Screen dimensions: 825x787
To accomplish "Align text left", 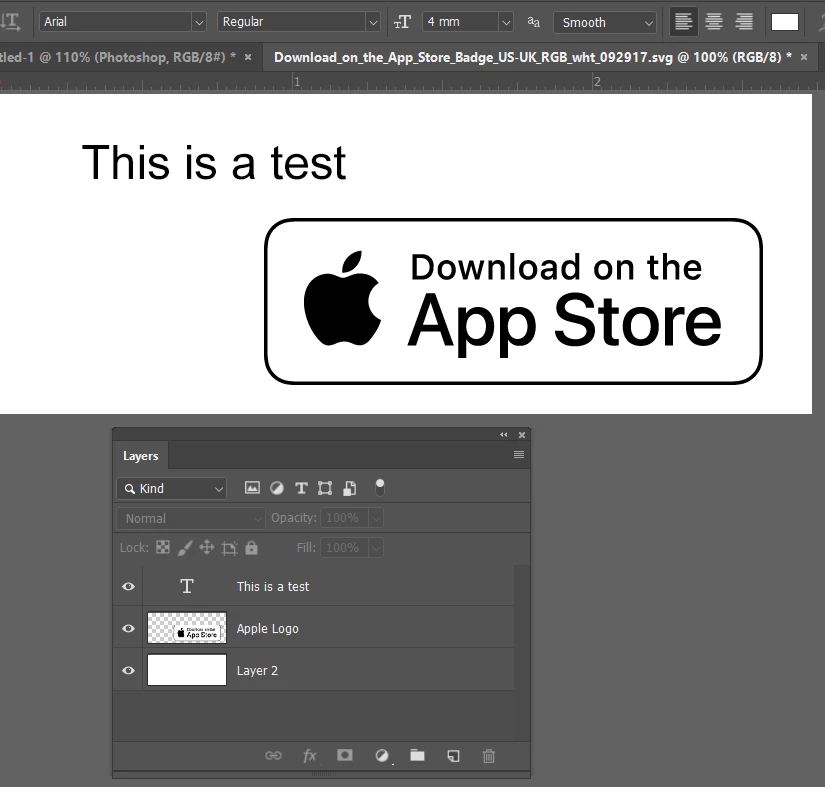I will click(683, 22).
